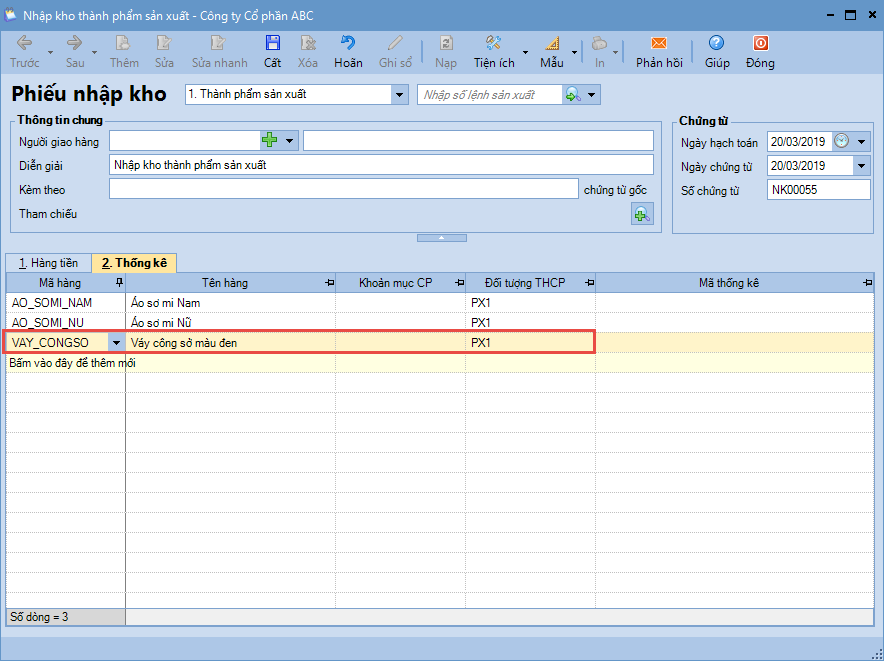Switch to the Hàng tiền tab

pos(48,263)
